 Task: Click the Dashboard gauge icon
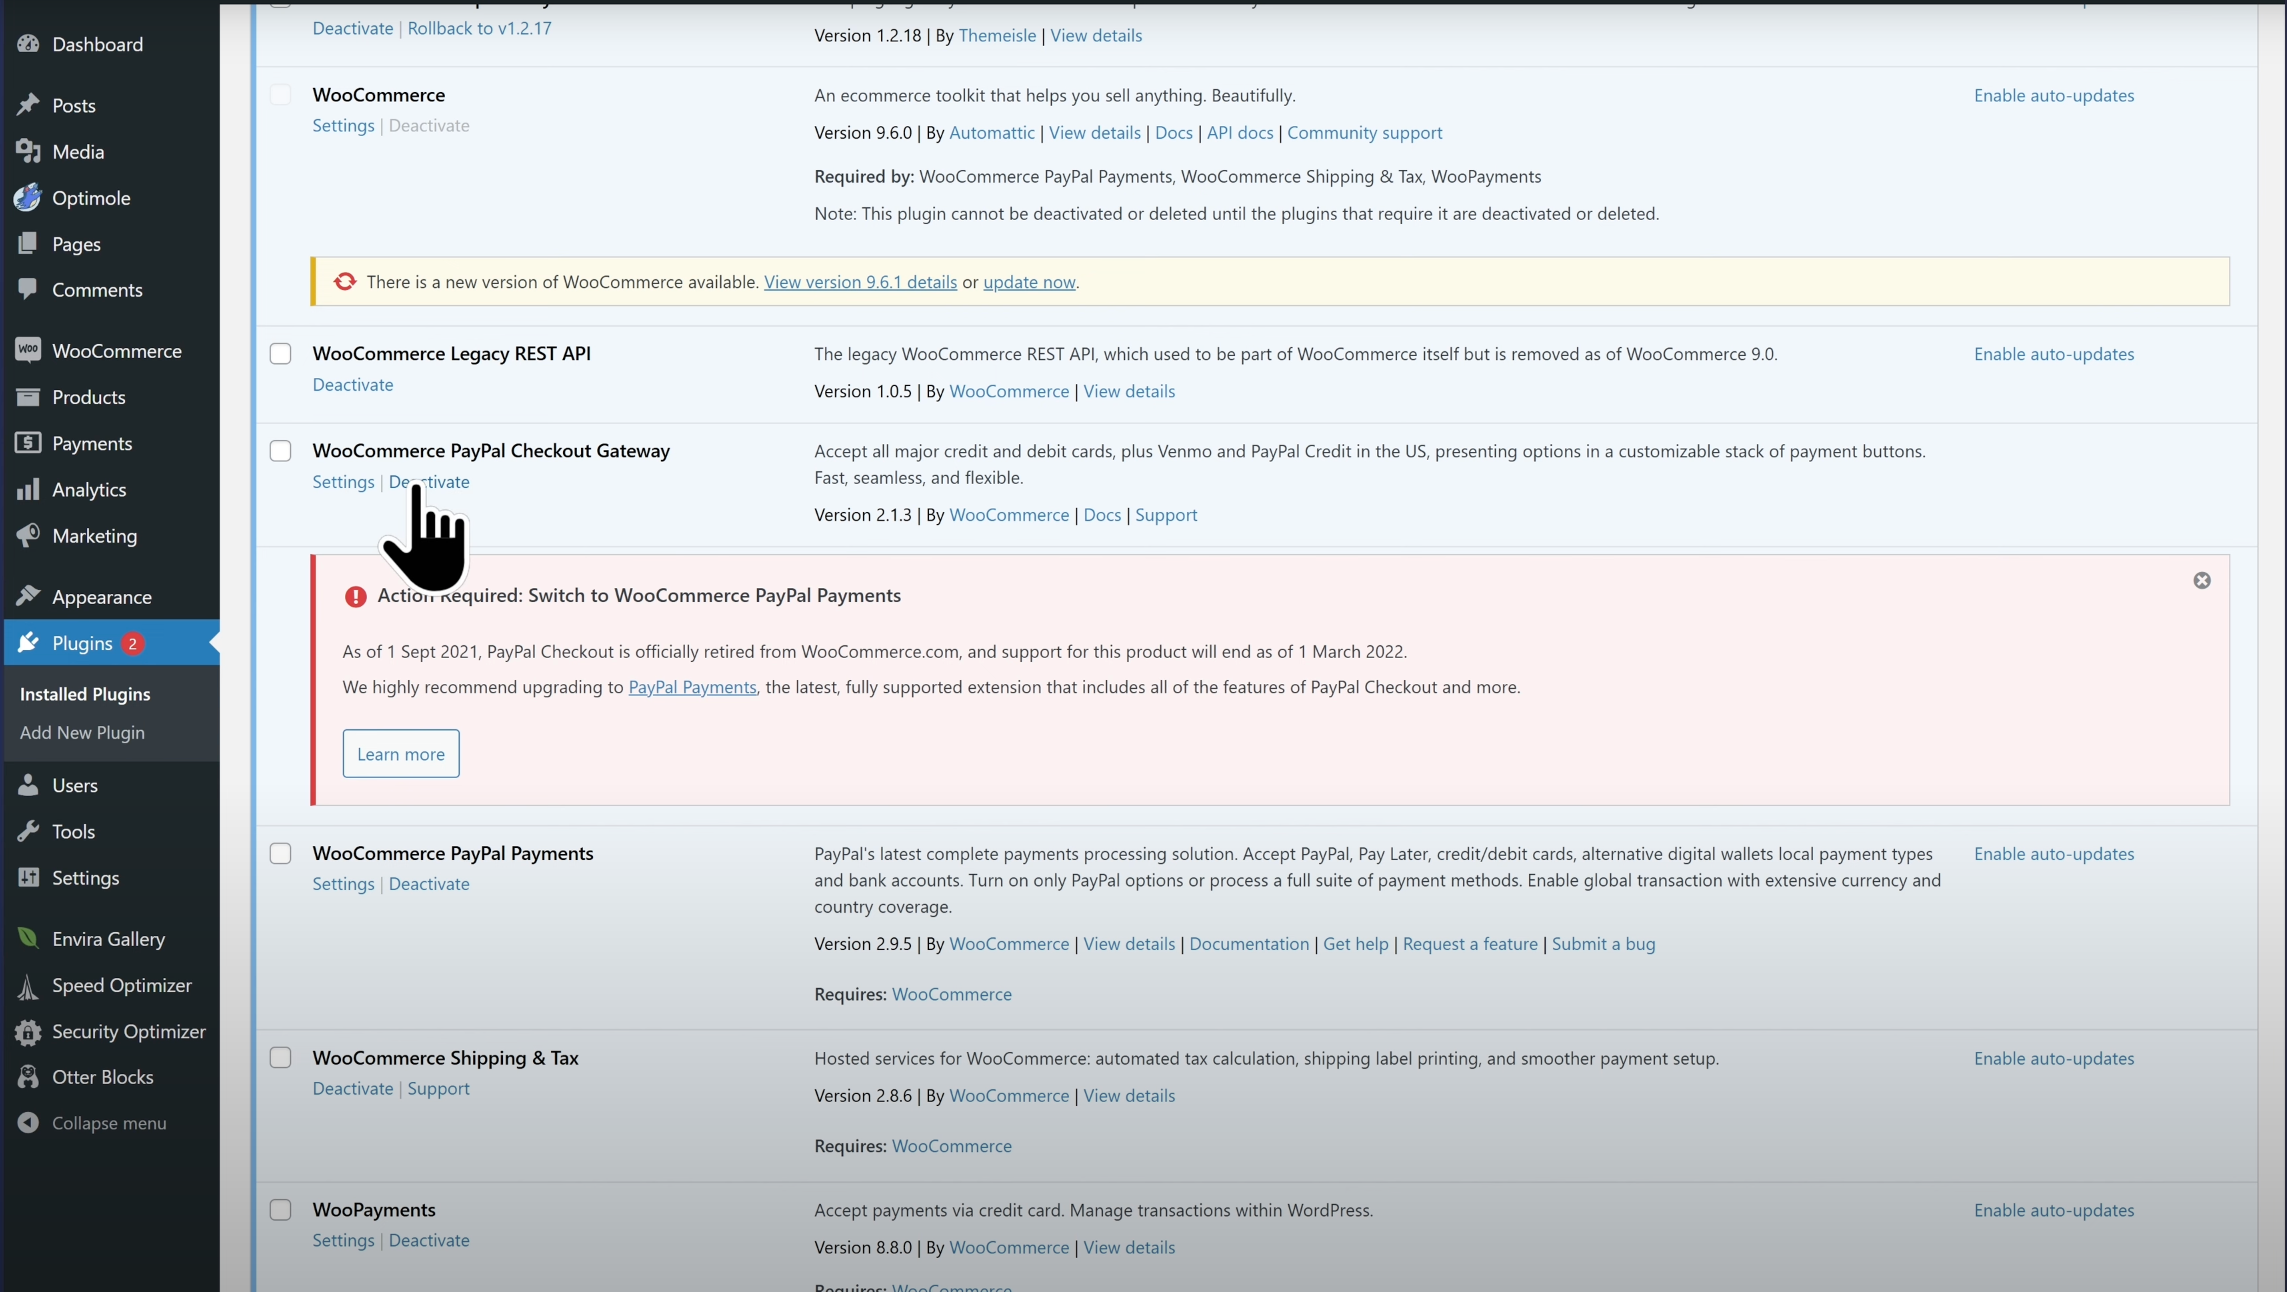(28, 44)
